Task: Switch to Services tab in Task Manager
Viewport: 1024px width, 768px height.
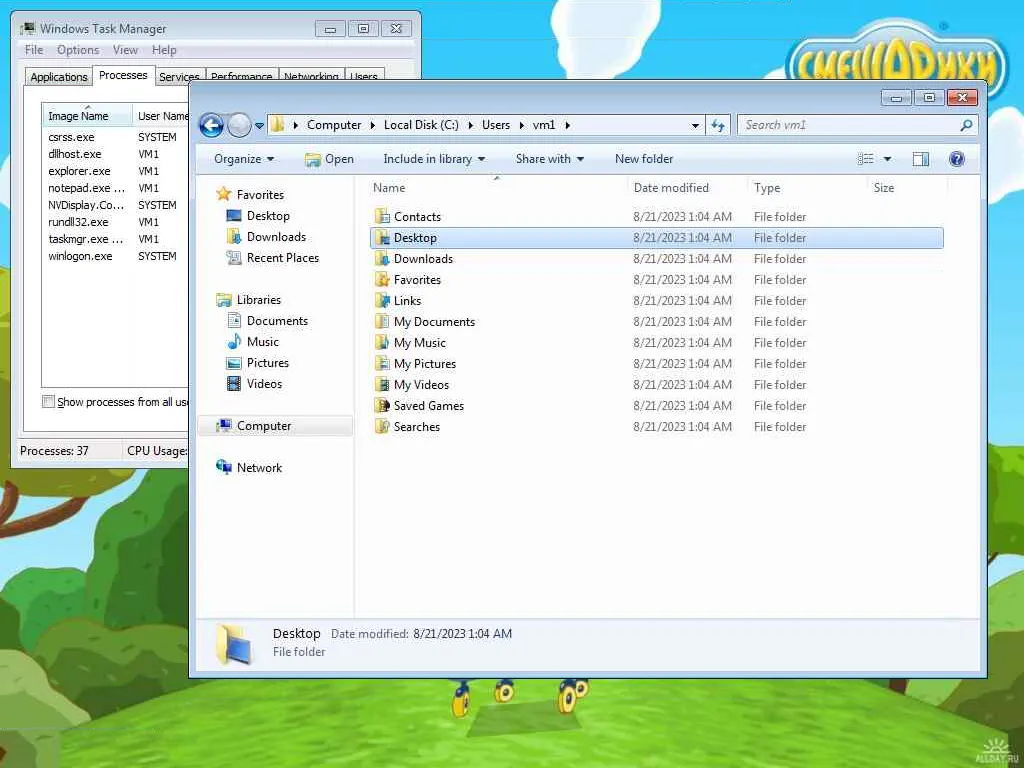Action: click(180, 76)
